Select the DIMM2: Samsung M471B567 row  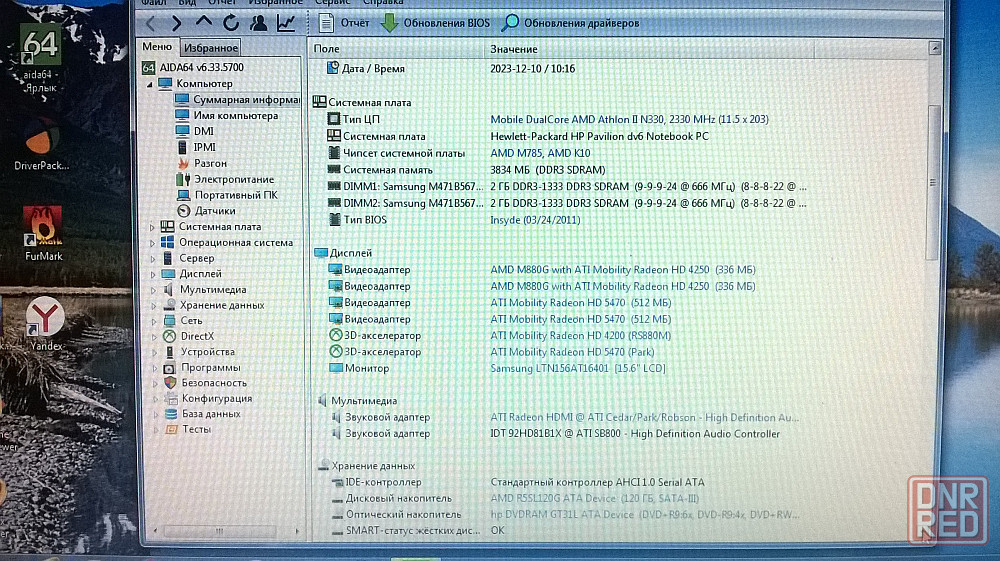point(566,203)
